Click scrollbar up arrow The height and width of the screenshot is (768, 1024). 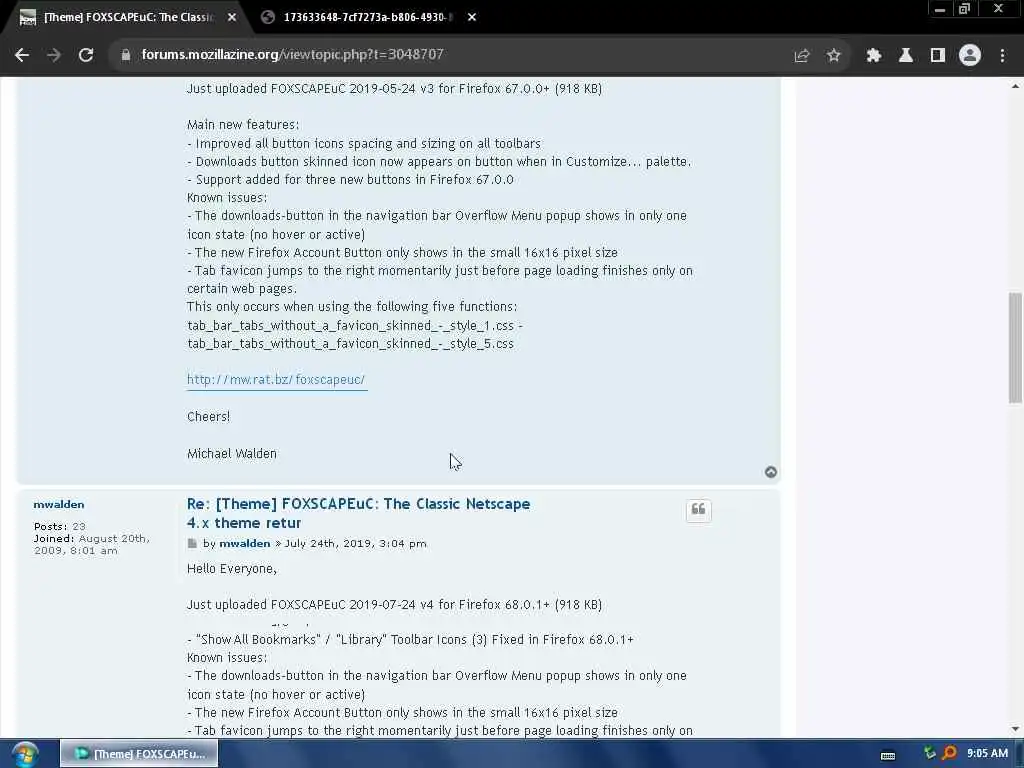pos(1015,86)
